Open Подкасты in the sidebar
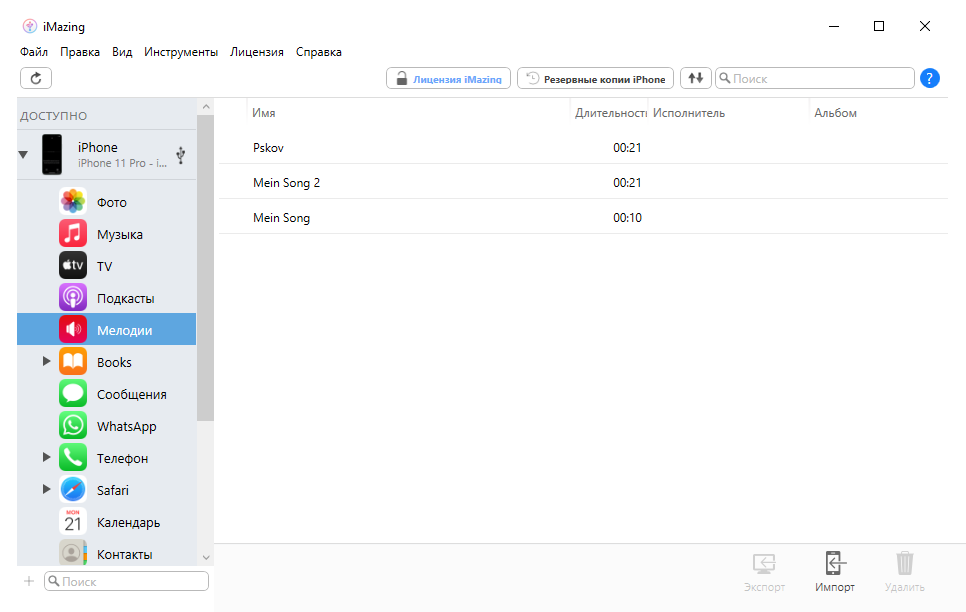The image size is (966, 612). (x=107, y=298)
